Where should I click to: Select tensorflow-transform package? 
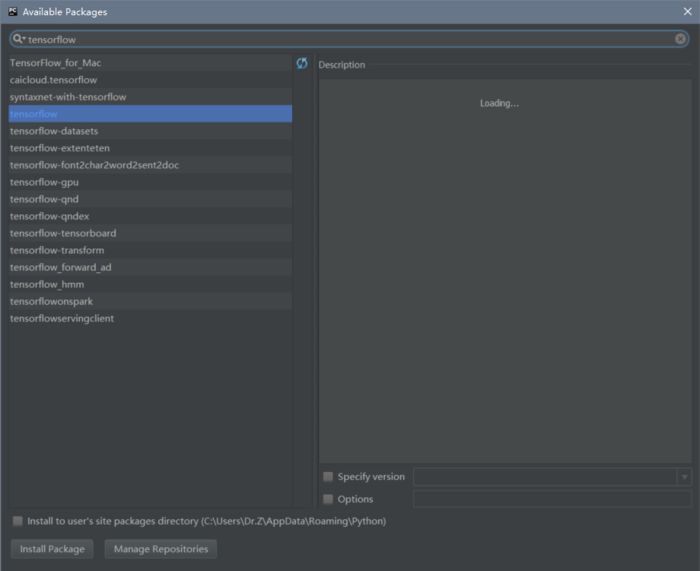point(150,250)
